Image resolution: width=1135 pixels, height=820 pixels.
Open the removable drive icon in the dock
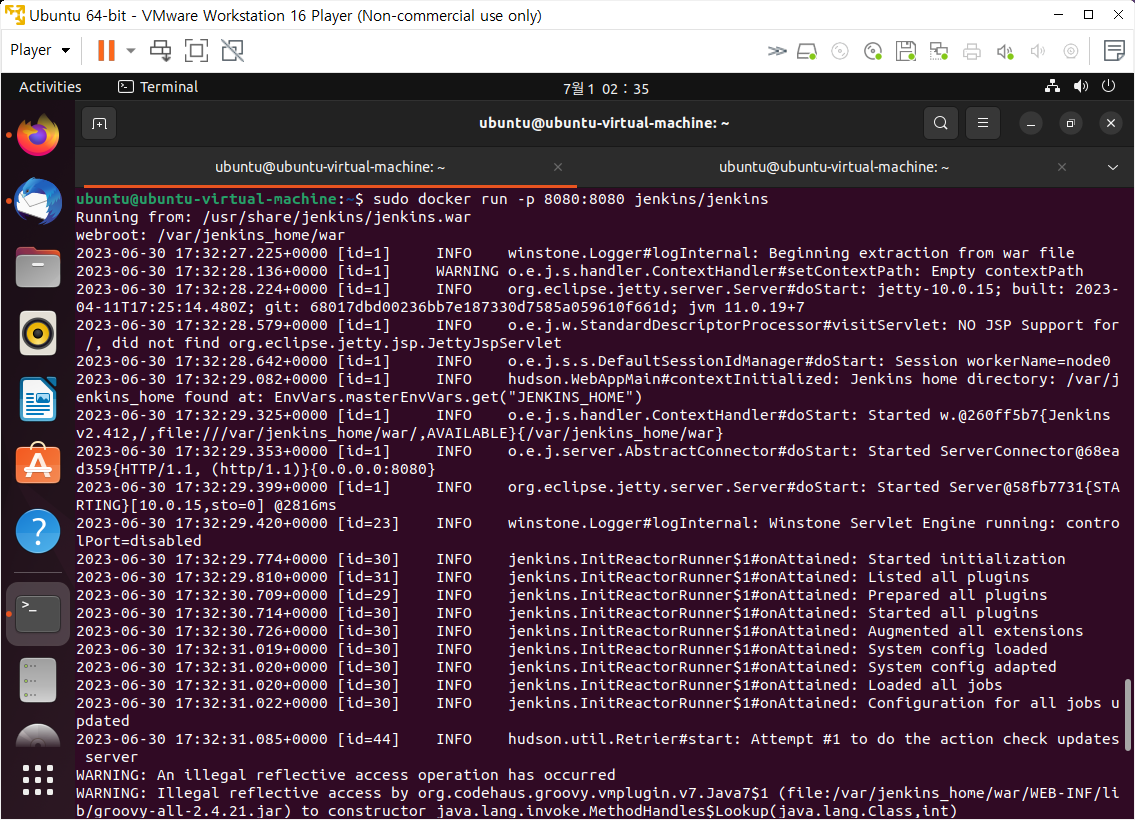coord(38,680)
